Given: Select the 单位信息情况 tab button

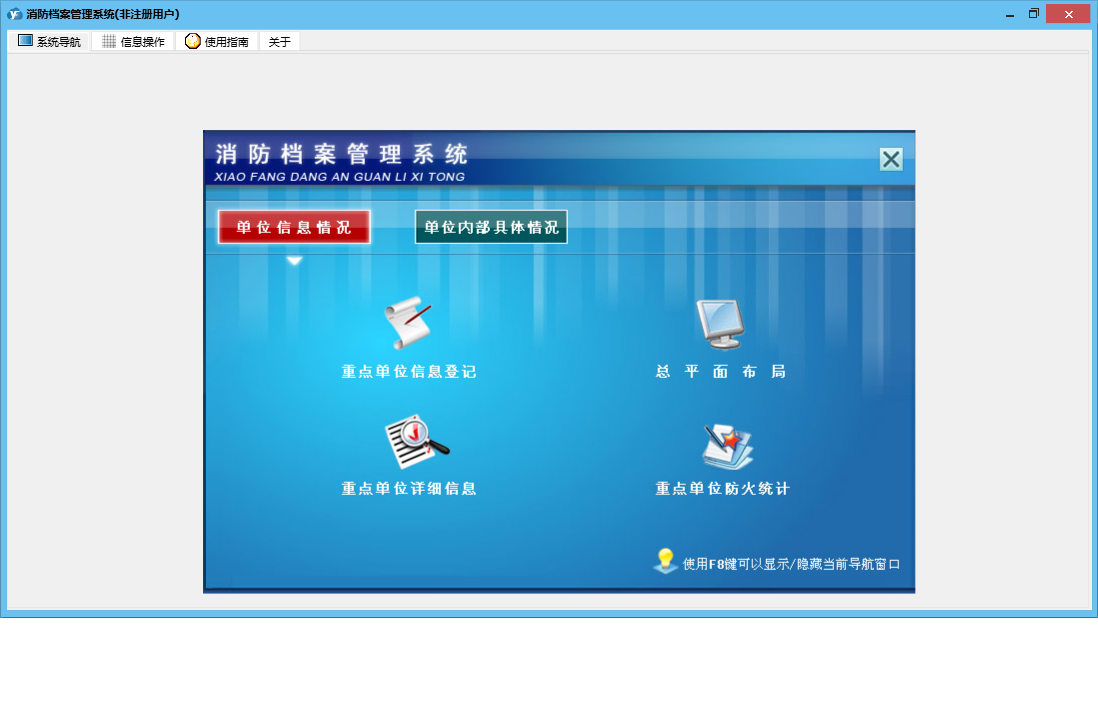Looking at the screenshot, I should (x=294, y=227).
